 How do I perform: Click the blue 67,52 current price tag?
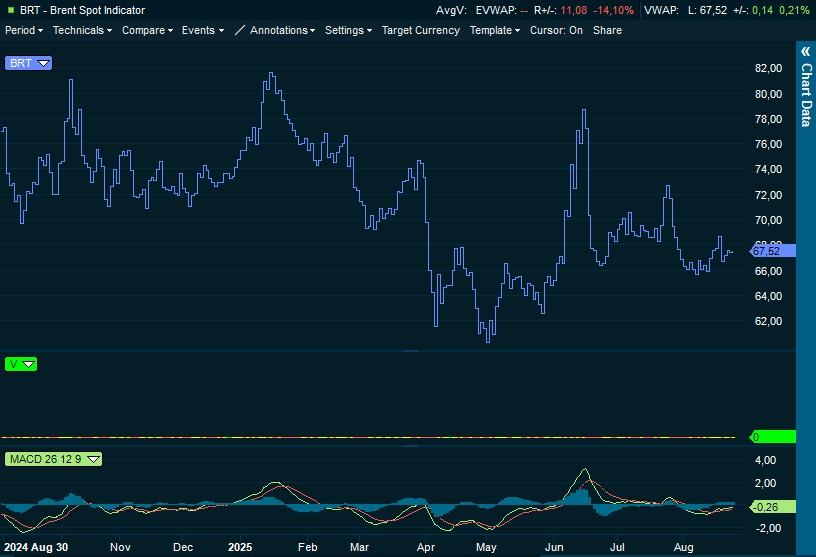click(x=772, y=251)
